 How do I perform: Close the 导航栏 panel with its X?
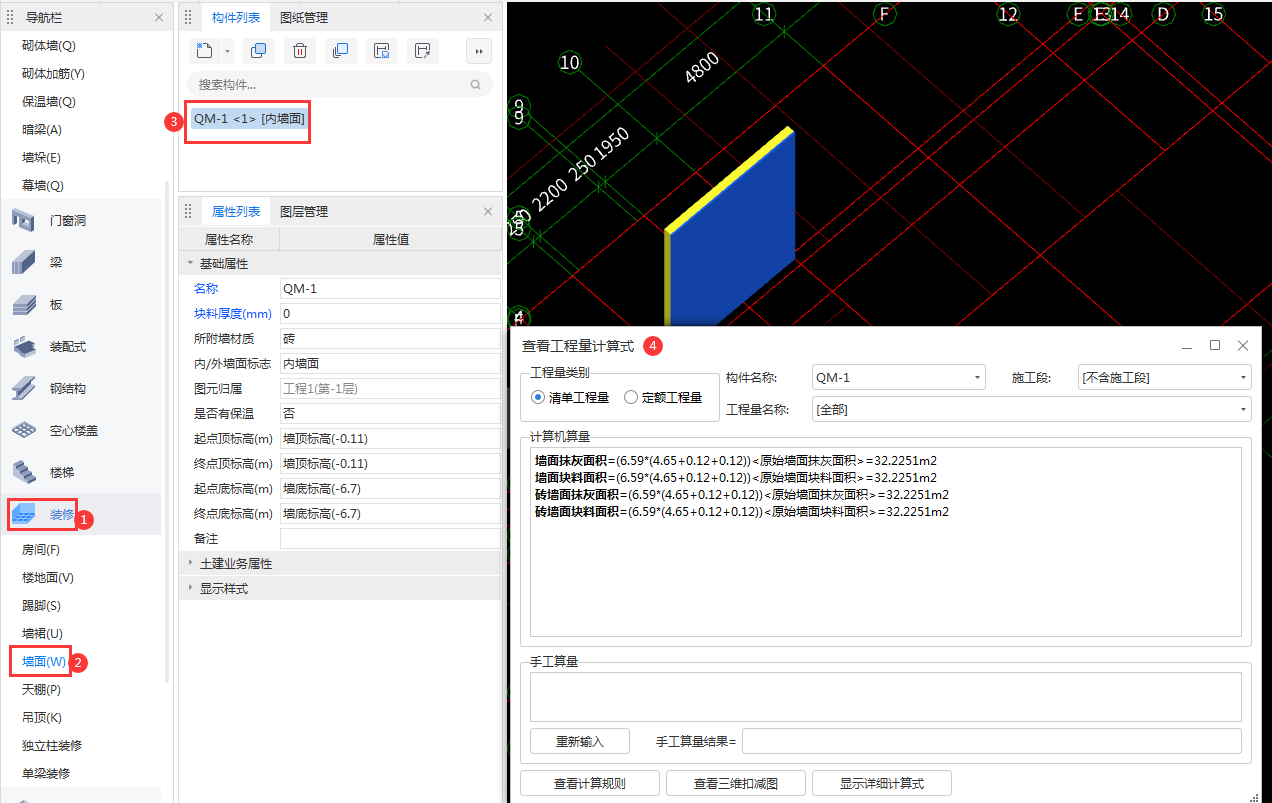(x=159, y=18)
